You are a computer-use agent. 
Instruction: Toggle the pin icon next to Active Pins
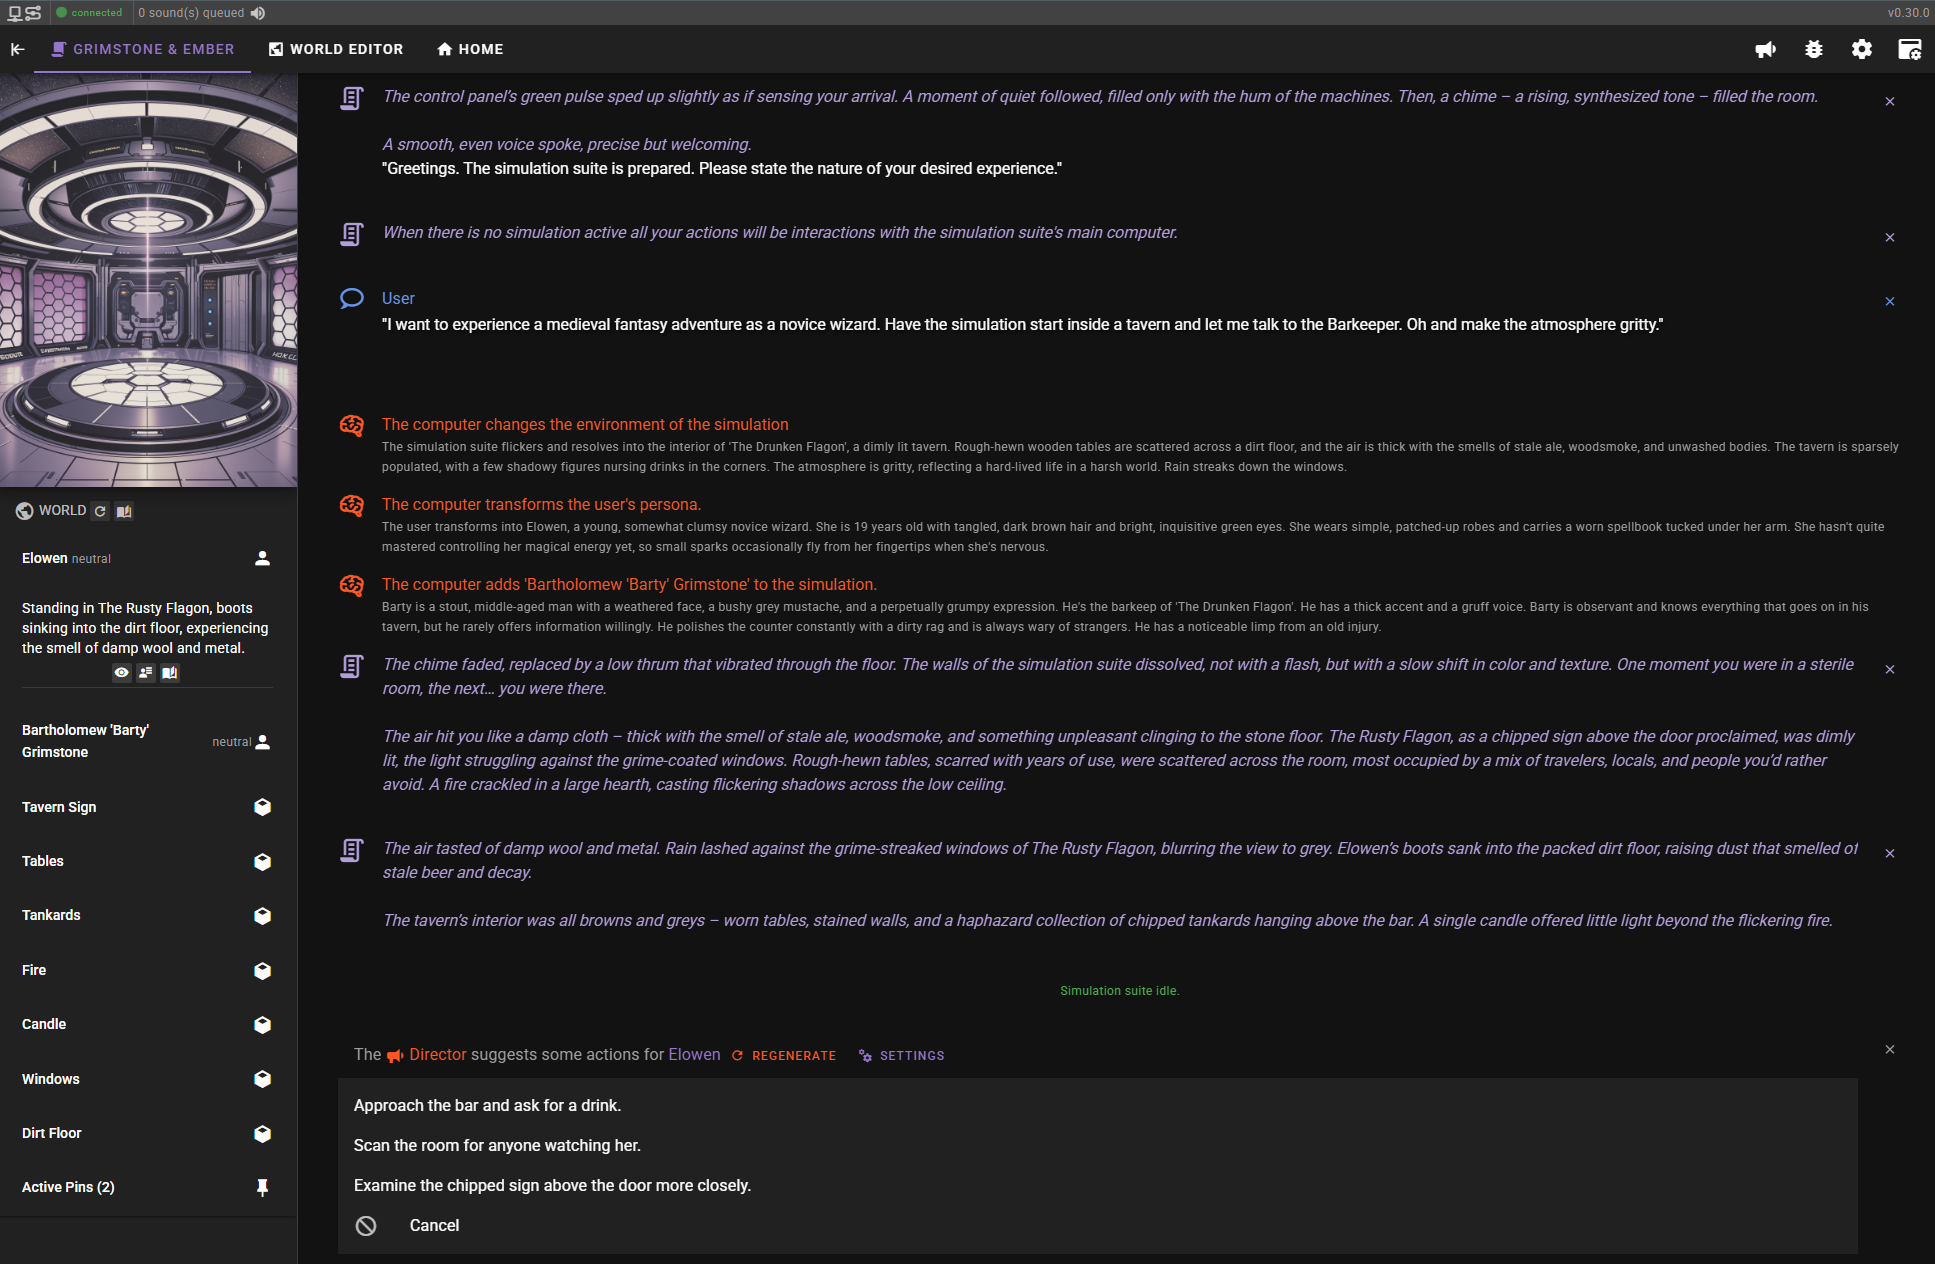point(261,1188)
